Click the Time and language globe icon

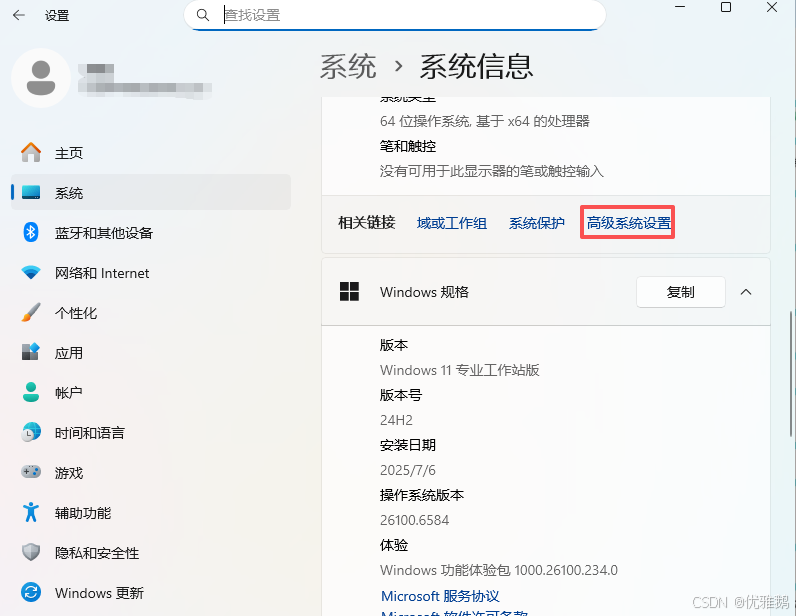pos(31,432)
